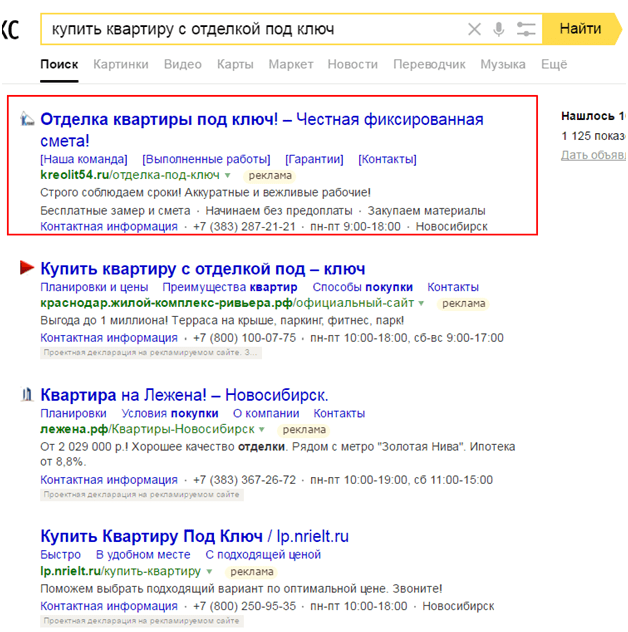Image resolution: width=628 pixels, height=632 pixels.
Task: Open Контактная информация with +7 (383) 367-26-72
Action: point(109,480)
